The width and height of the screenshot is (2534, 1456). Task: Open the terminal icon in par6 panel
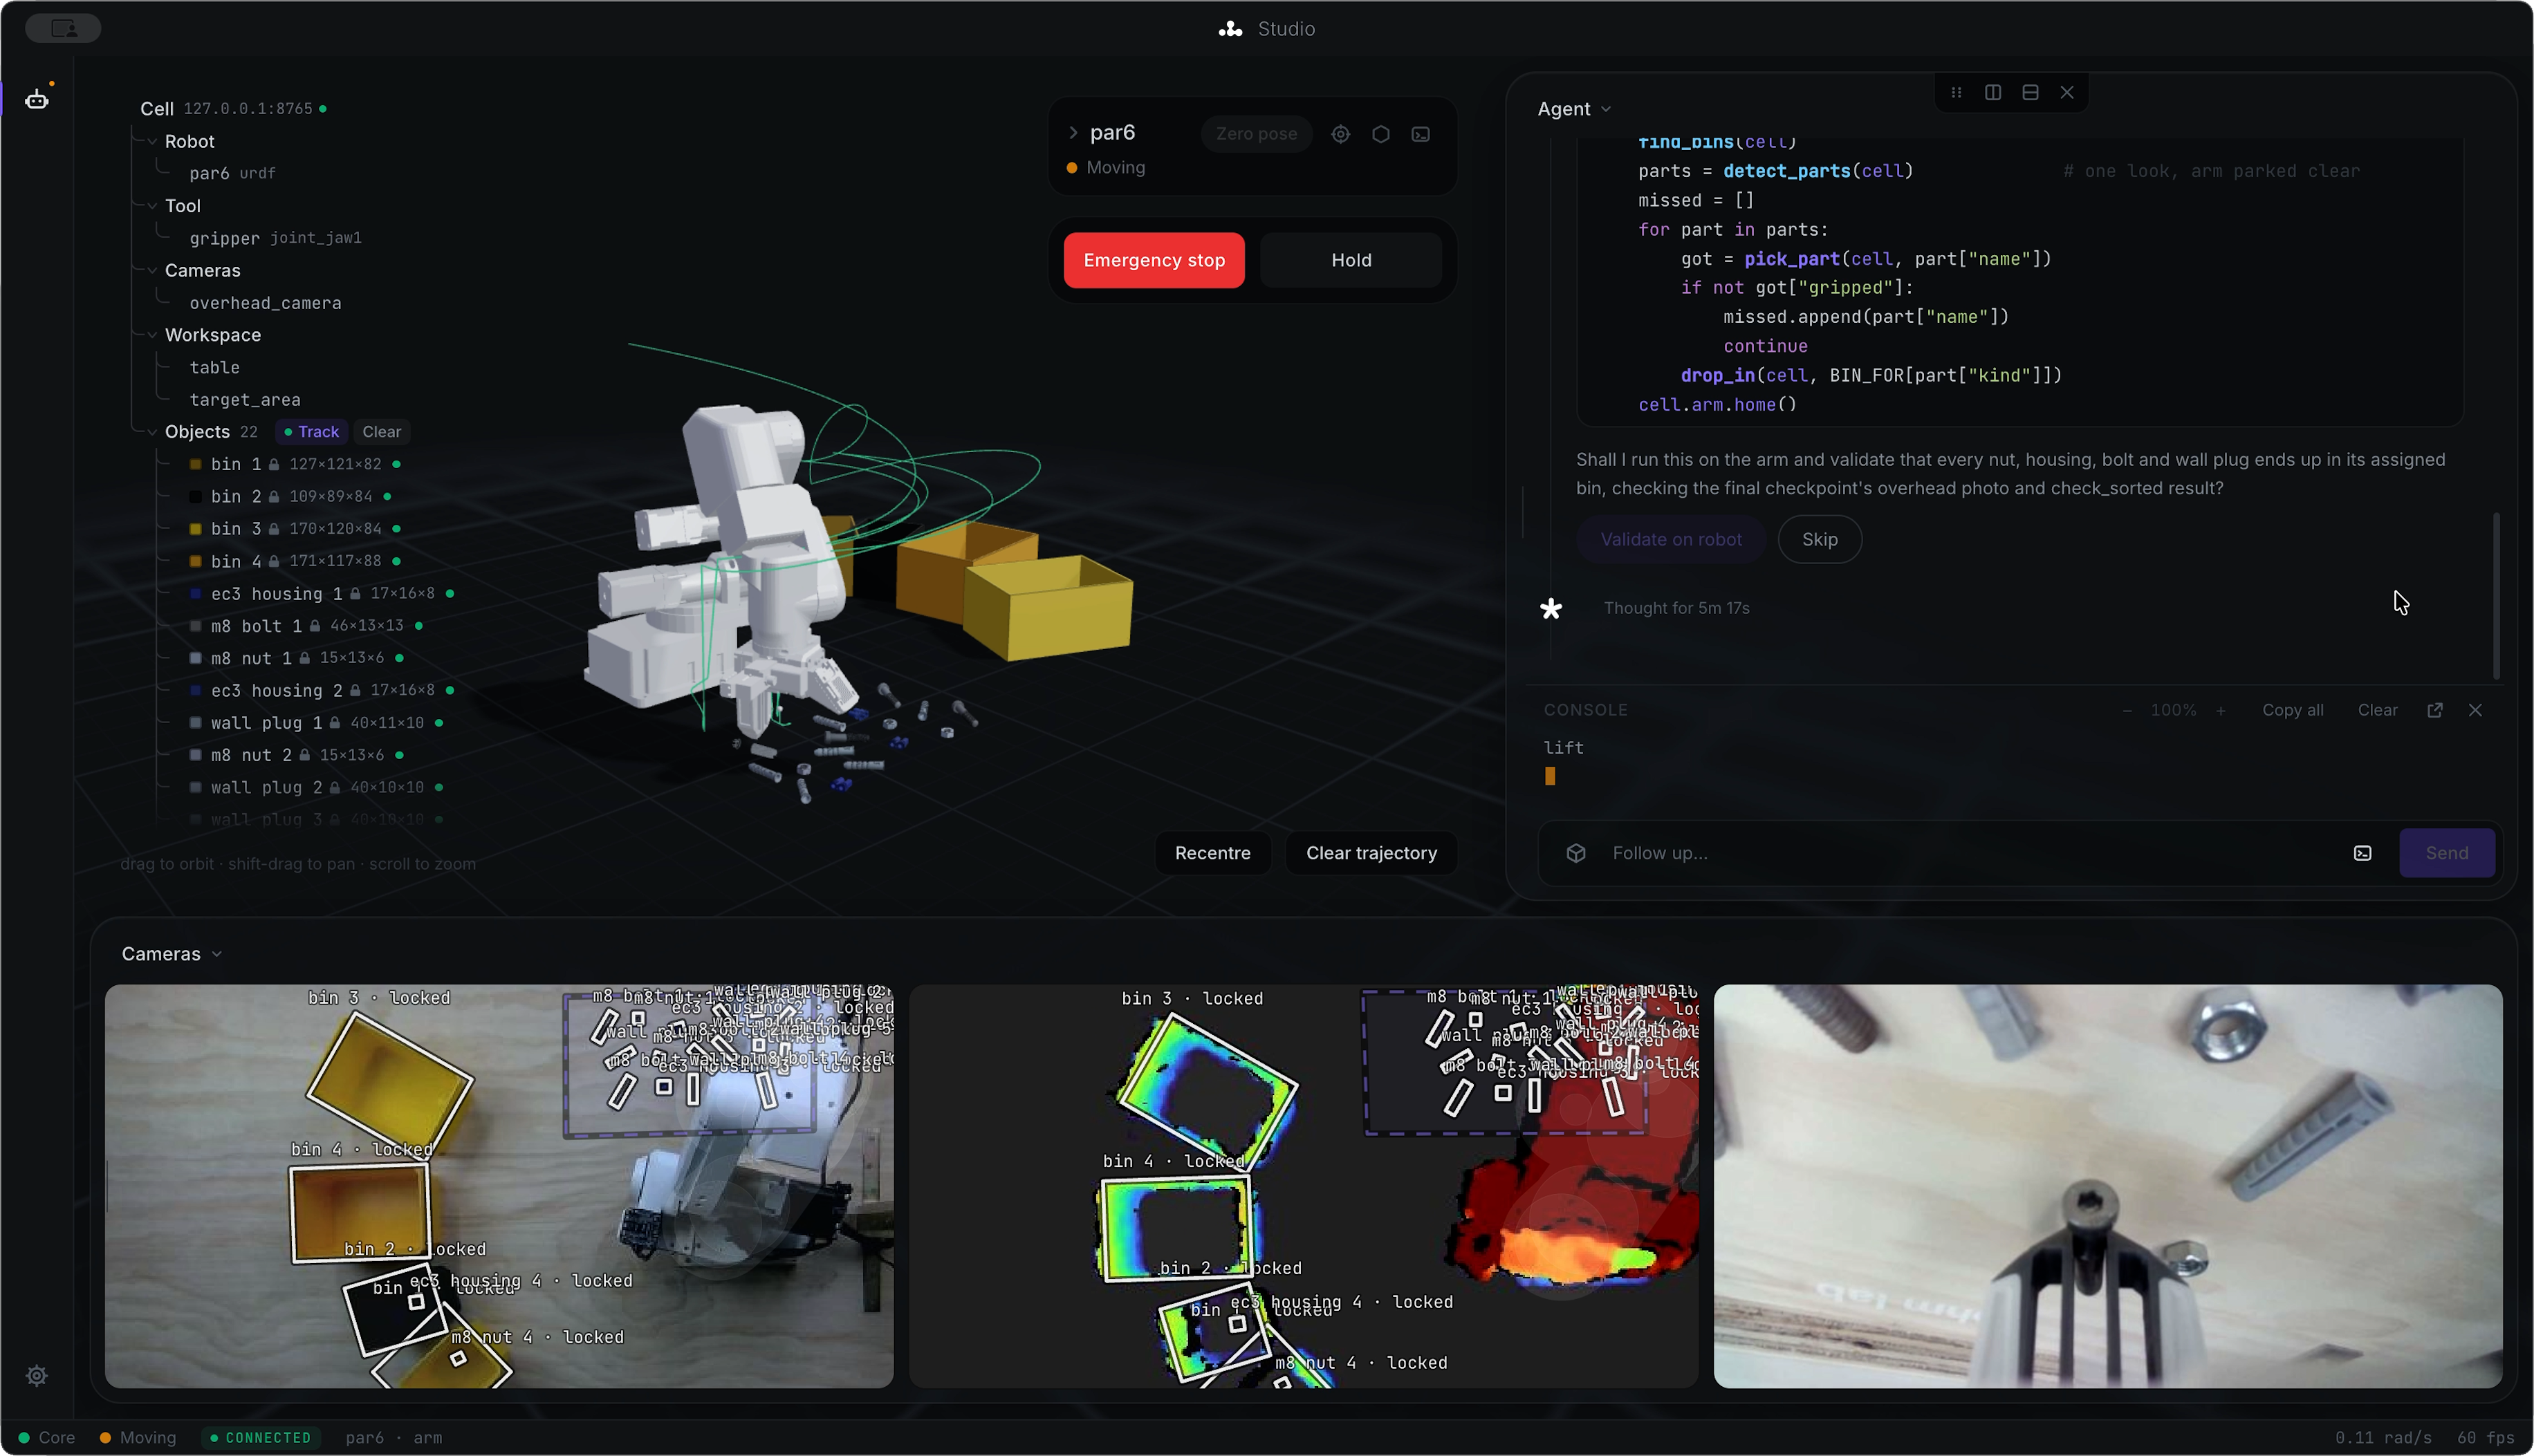(1421, 134)
